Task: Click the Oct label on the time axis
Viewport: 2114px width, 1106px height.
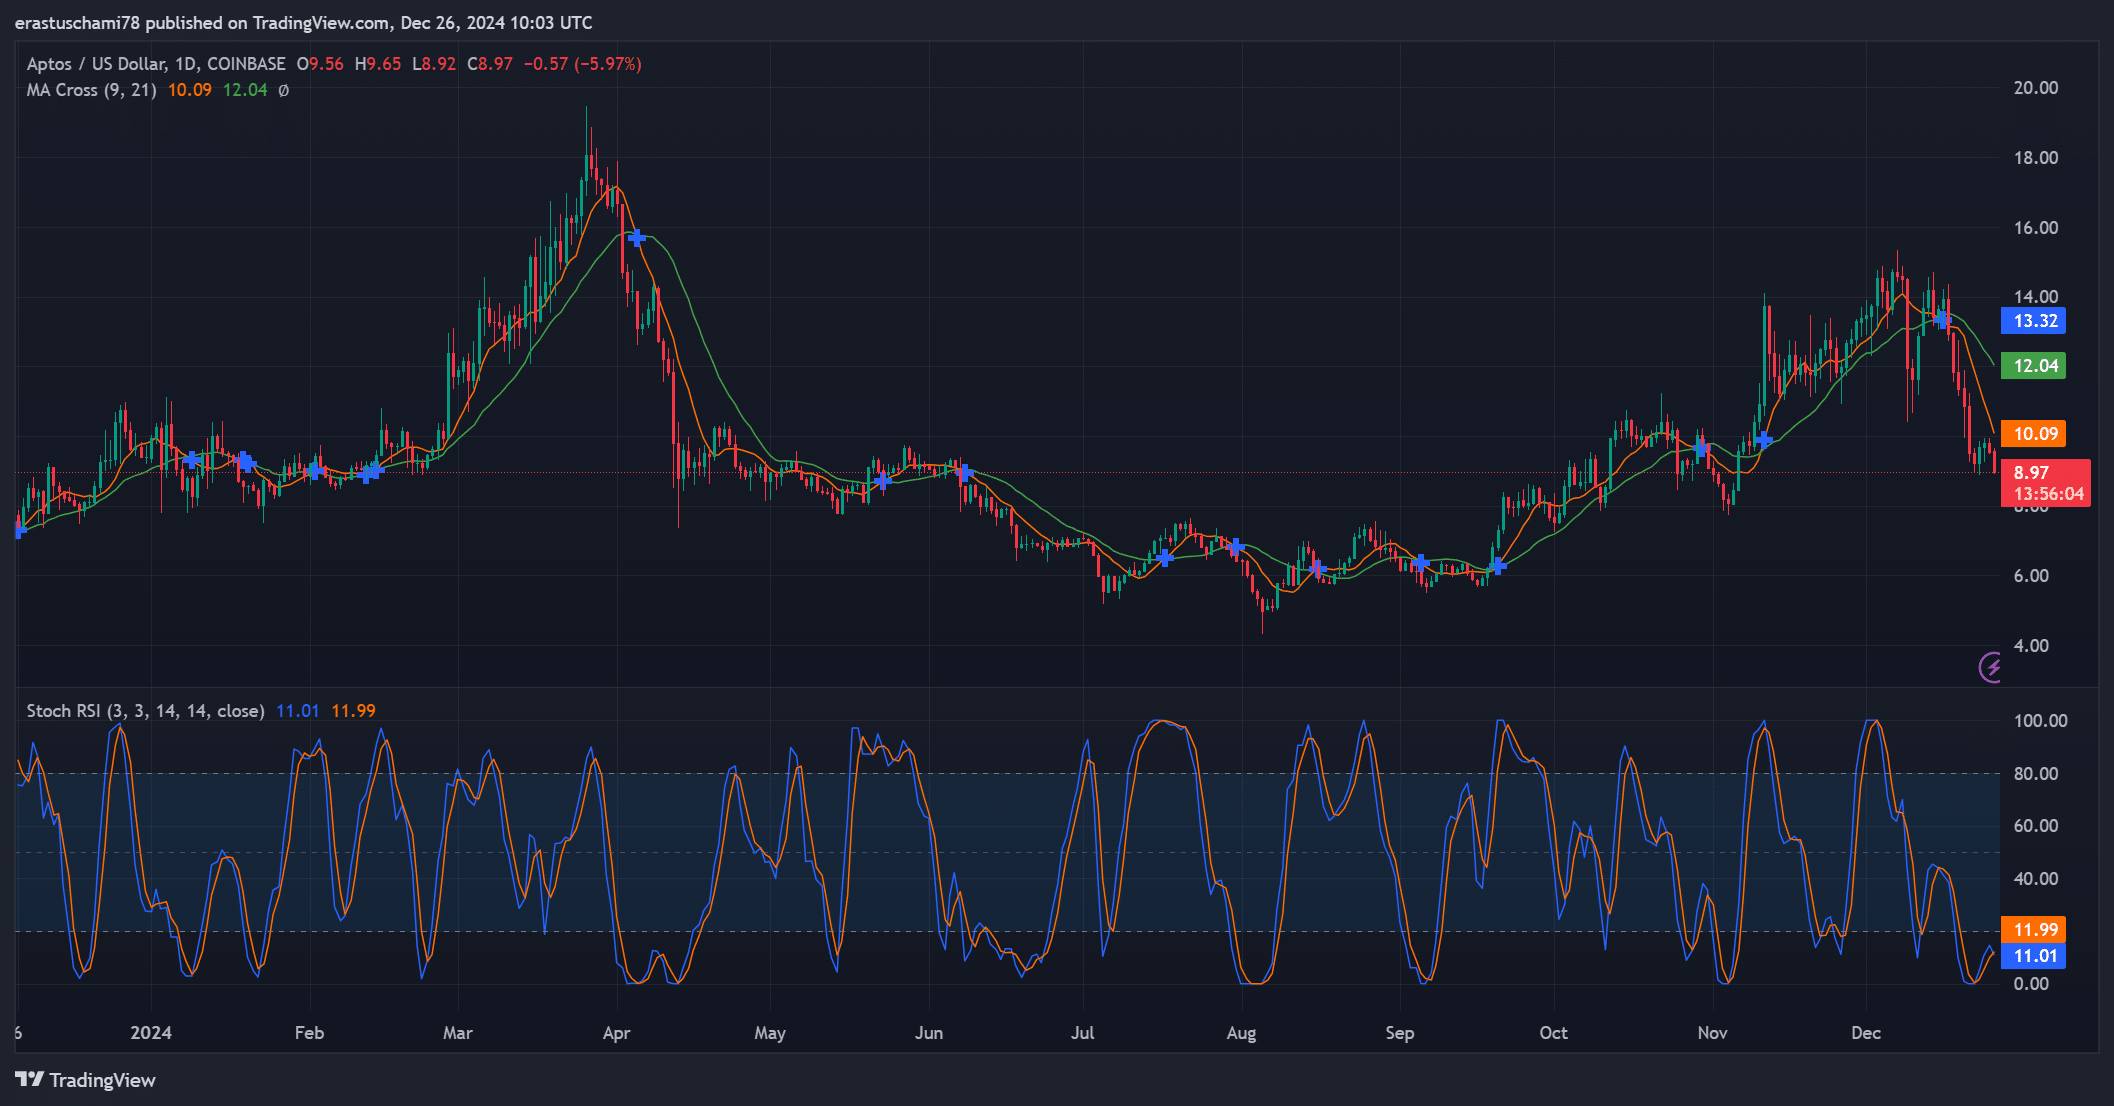Action: [x=1554, y=1033]
